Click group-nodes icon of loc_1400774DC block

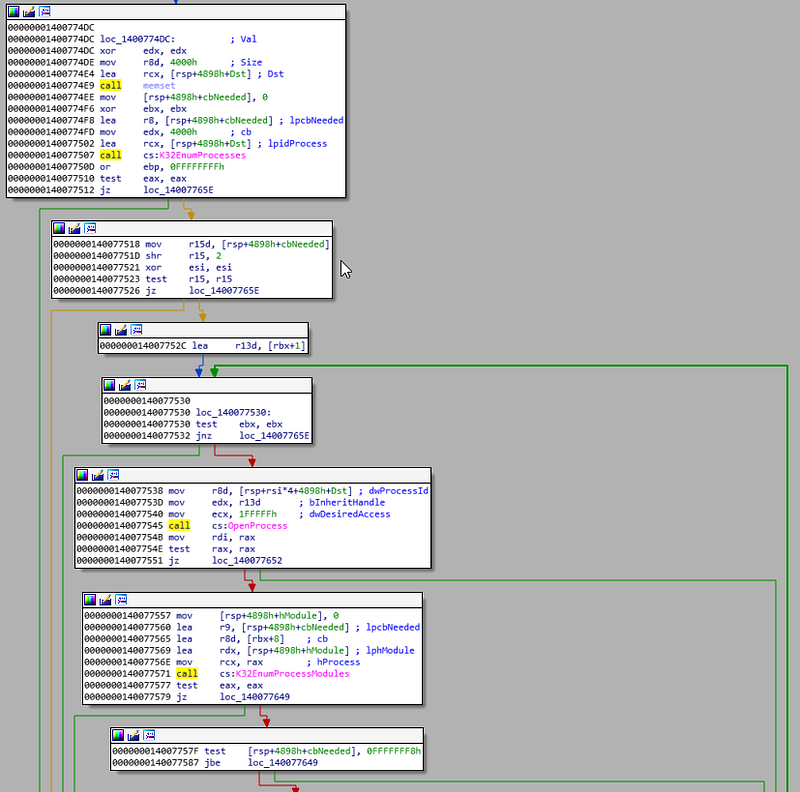45,11
